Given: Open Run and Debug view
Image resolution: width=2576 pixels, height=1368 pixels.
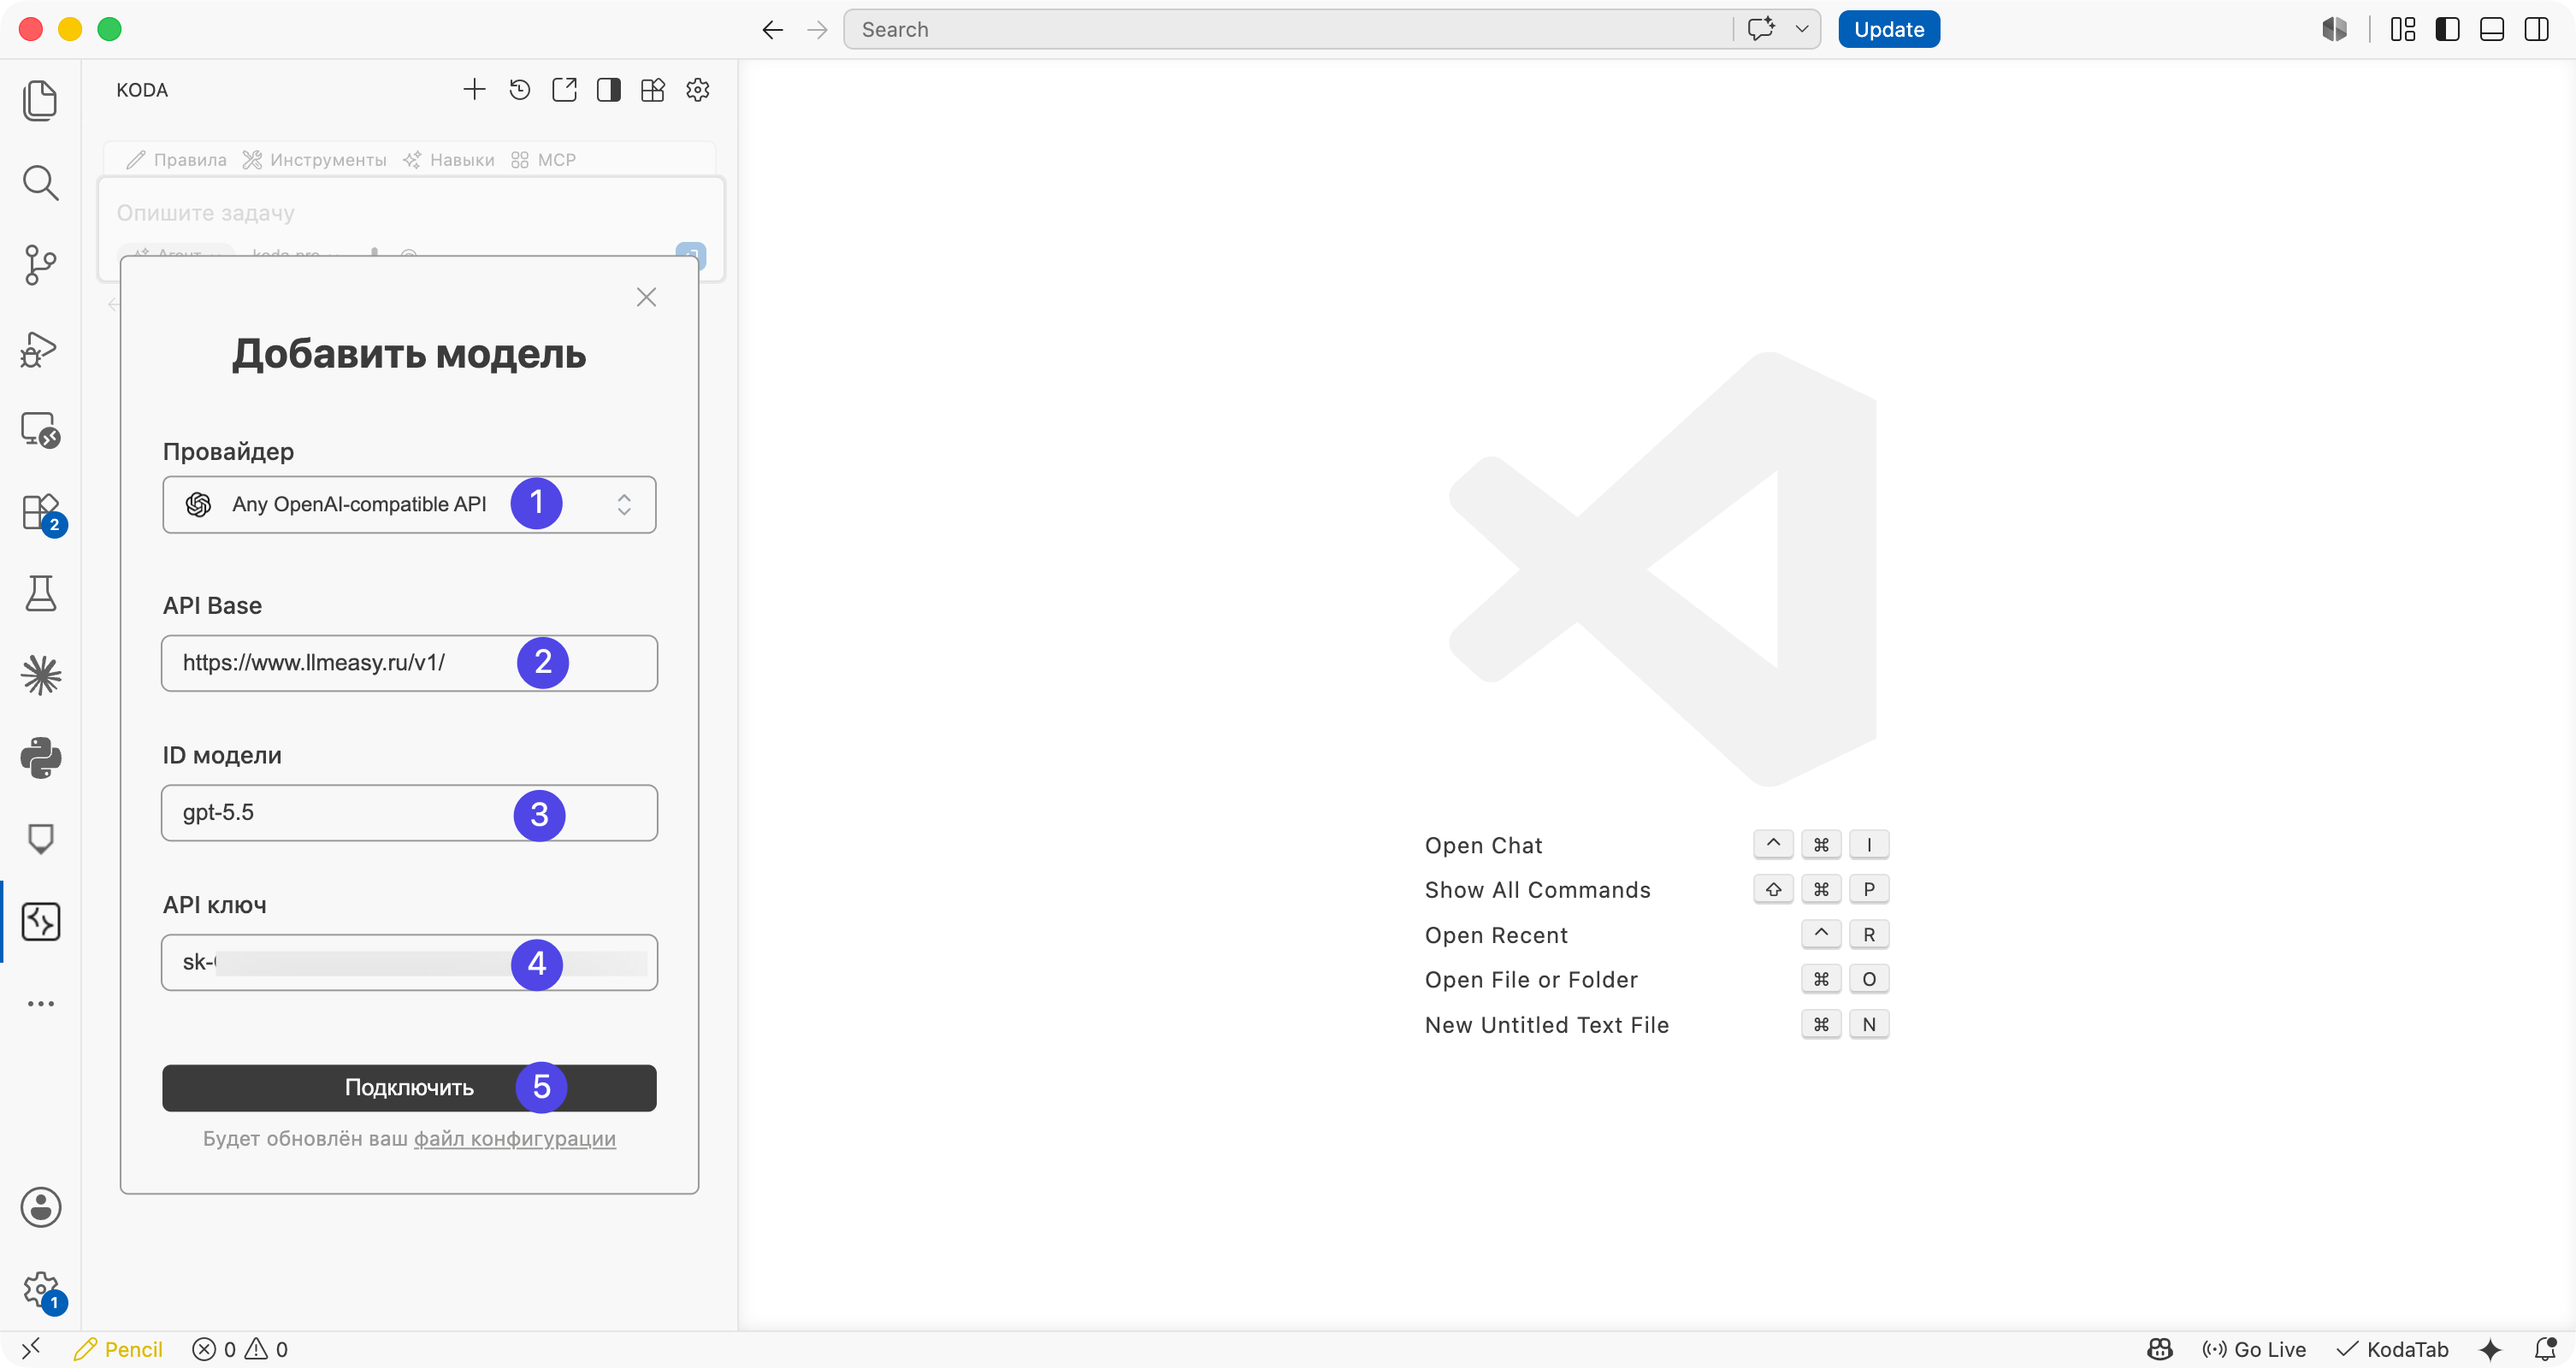Looking at the screenshot, I should pos(40,348).
